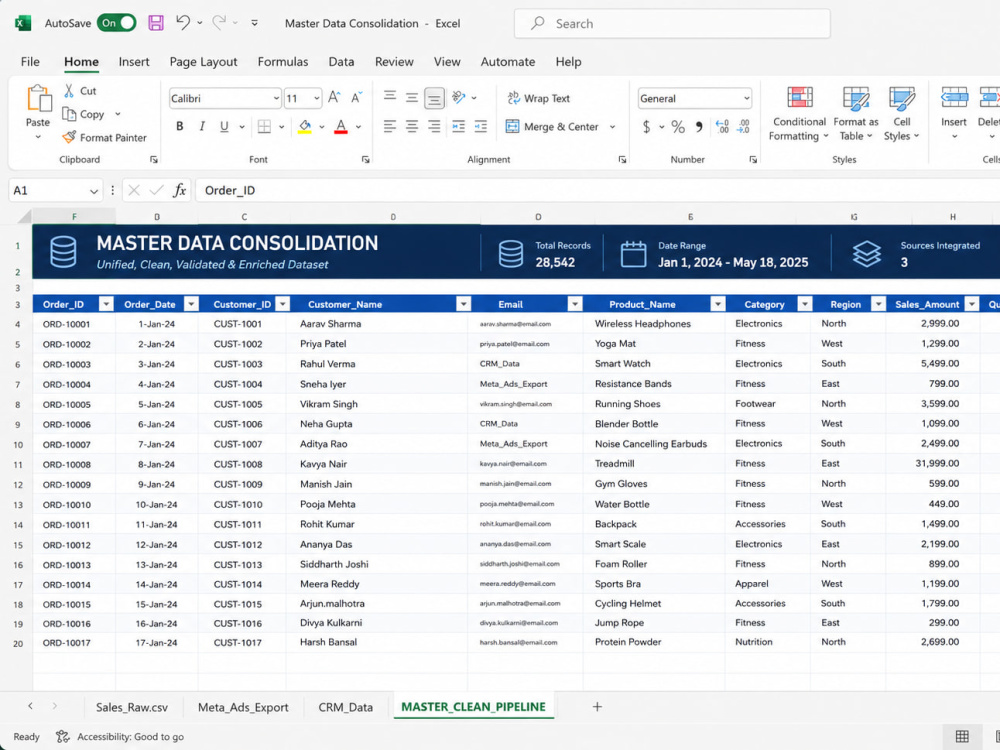Screen dimensions: 1000x750
Task: Click the Merge & Center button
Action: (x=553, y=127)
